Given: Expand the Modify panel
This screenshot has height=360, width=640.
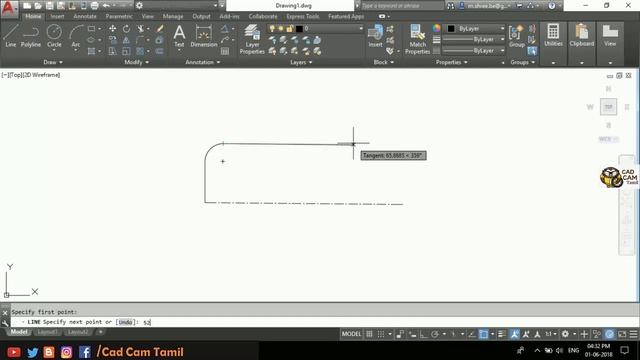Looking at the screenshot, I should click(x=136, y=62).
